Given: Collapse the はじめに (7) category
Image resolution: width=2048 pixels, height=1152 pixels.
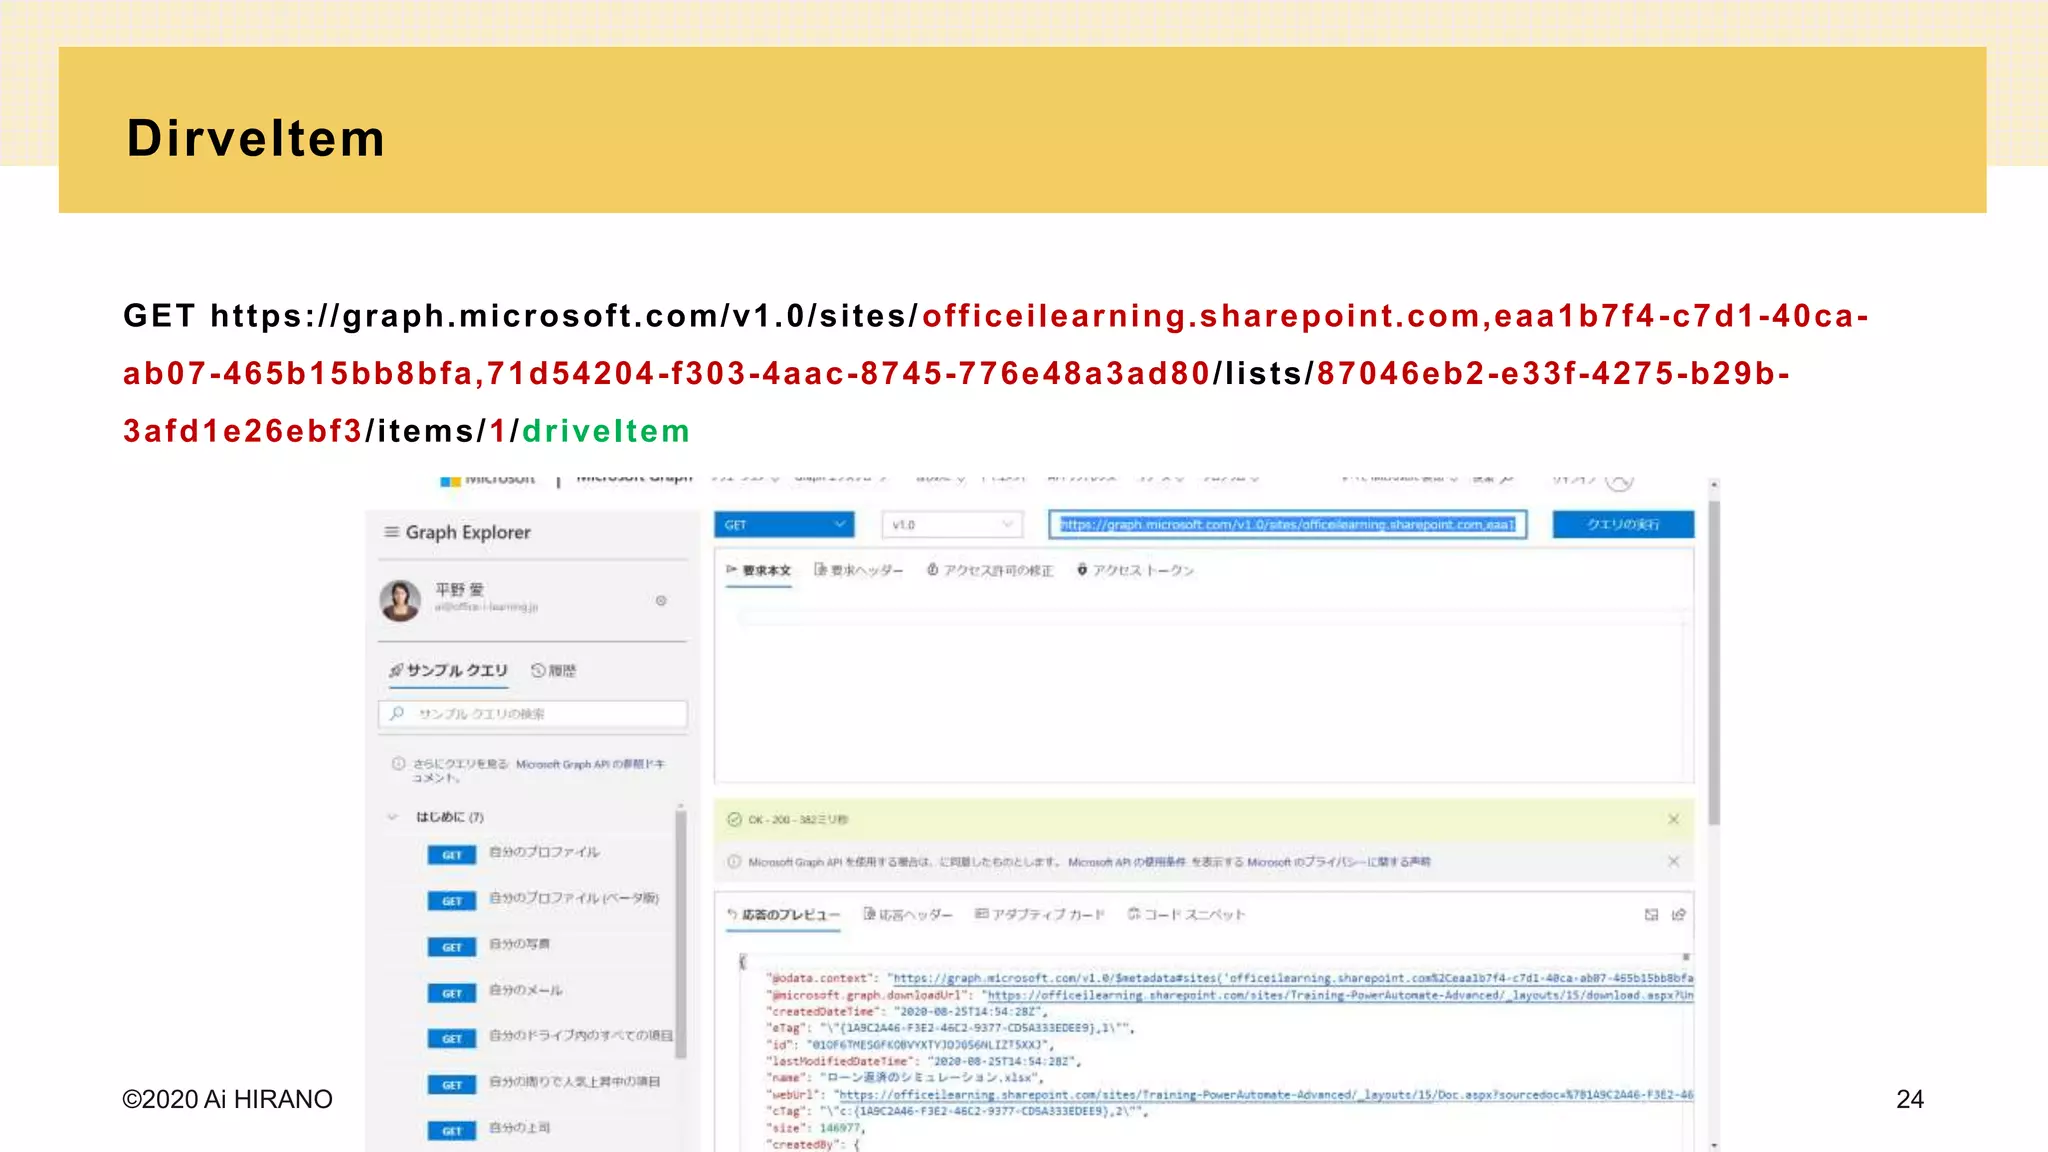Looking at the screenshot, I should pyautogui.click(x=392, y=817).
